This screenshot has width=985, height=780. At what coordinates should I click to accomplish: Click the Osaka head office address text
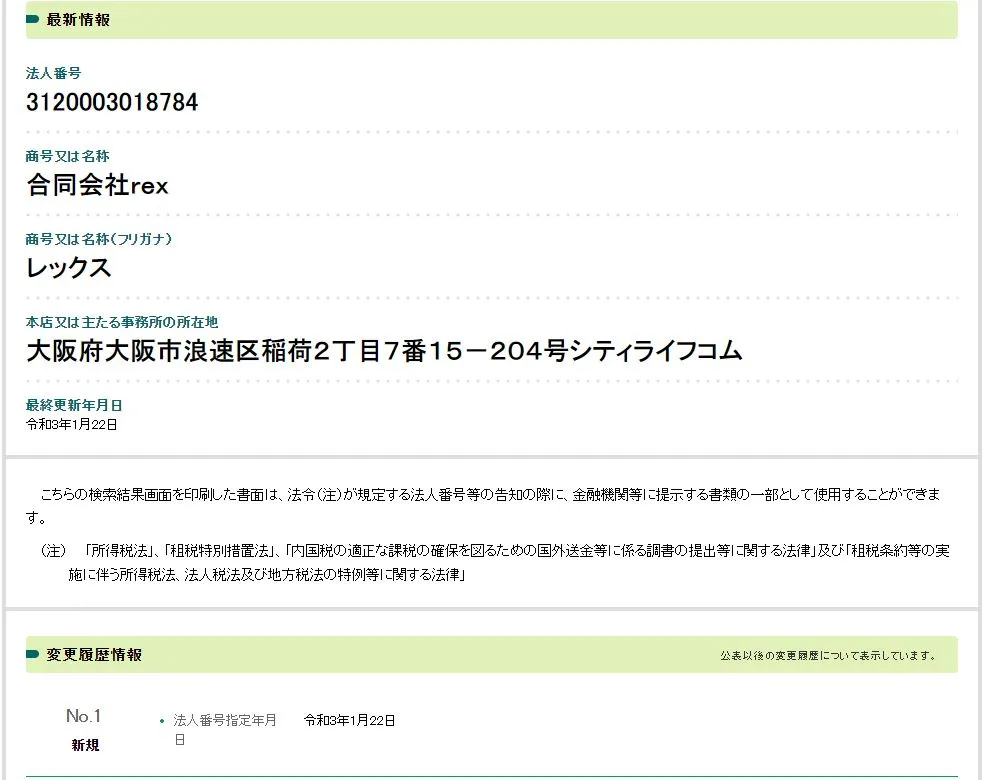(x=384, y=350)
